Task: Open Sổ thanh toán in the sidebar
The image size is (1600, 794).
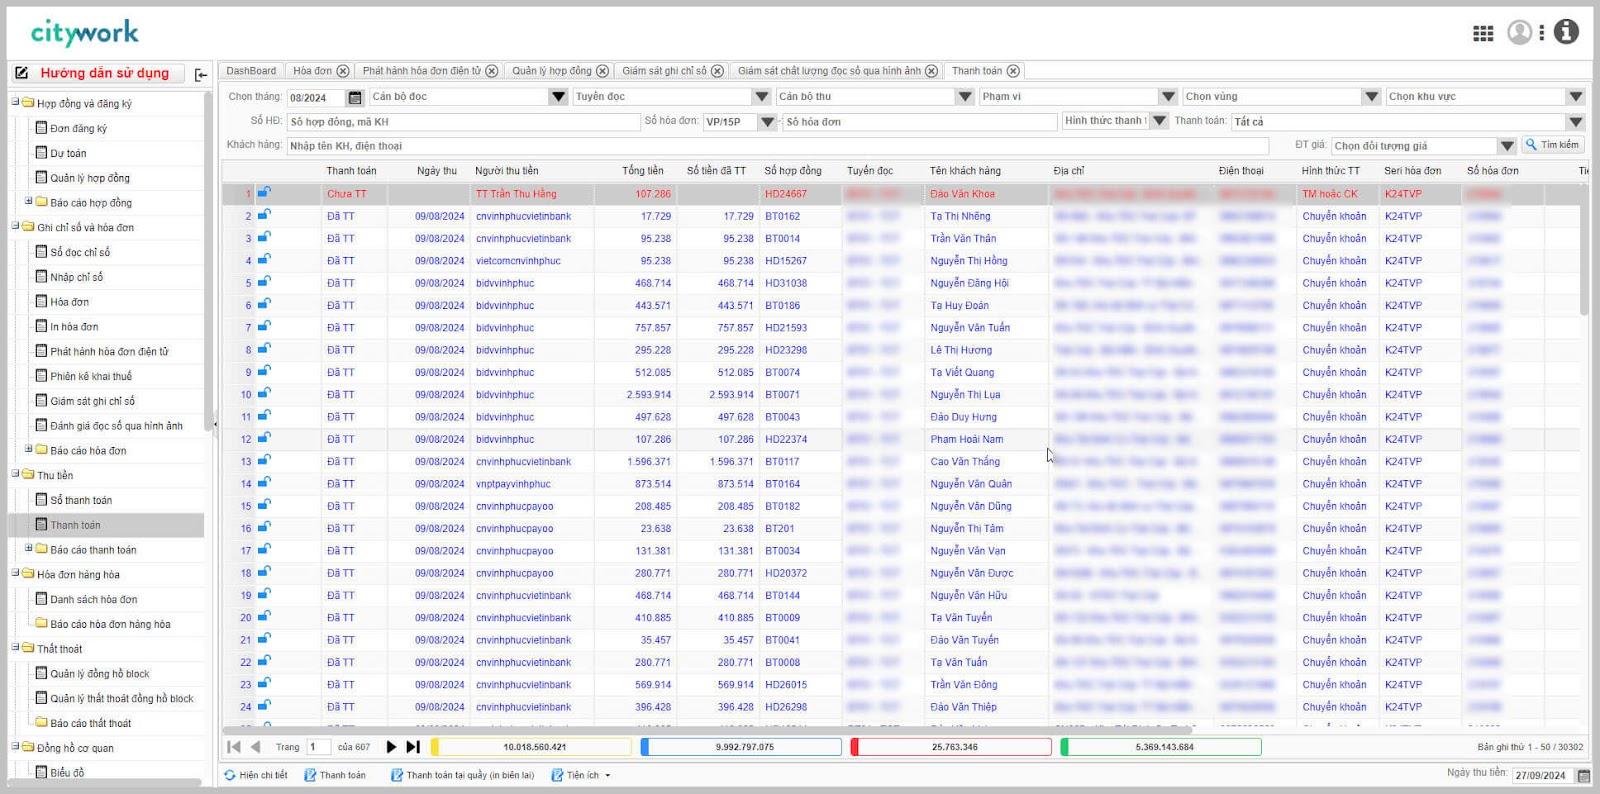Action: tap(81, 500)
